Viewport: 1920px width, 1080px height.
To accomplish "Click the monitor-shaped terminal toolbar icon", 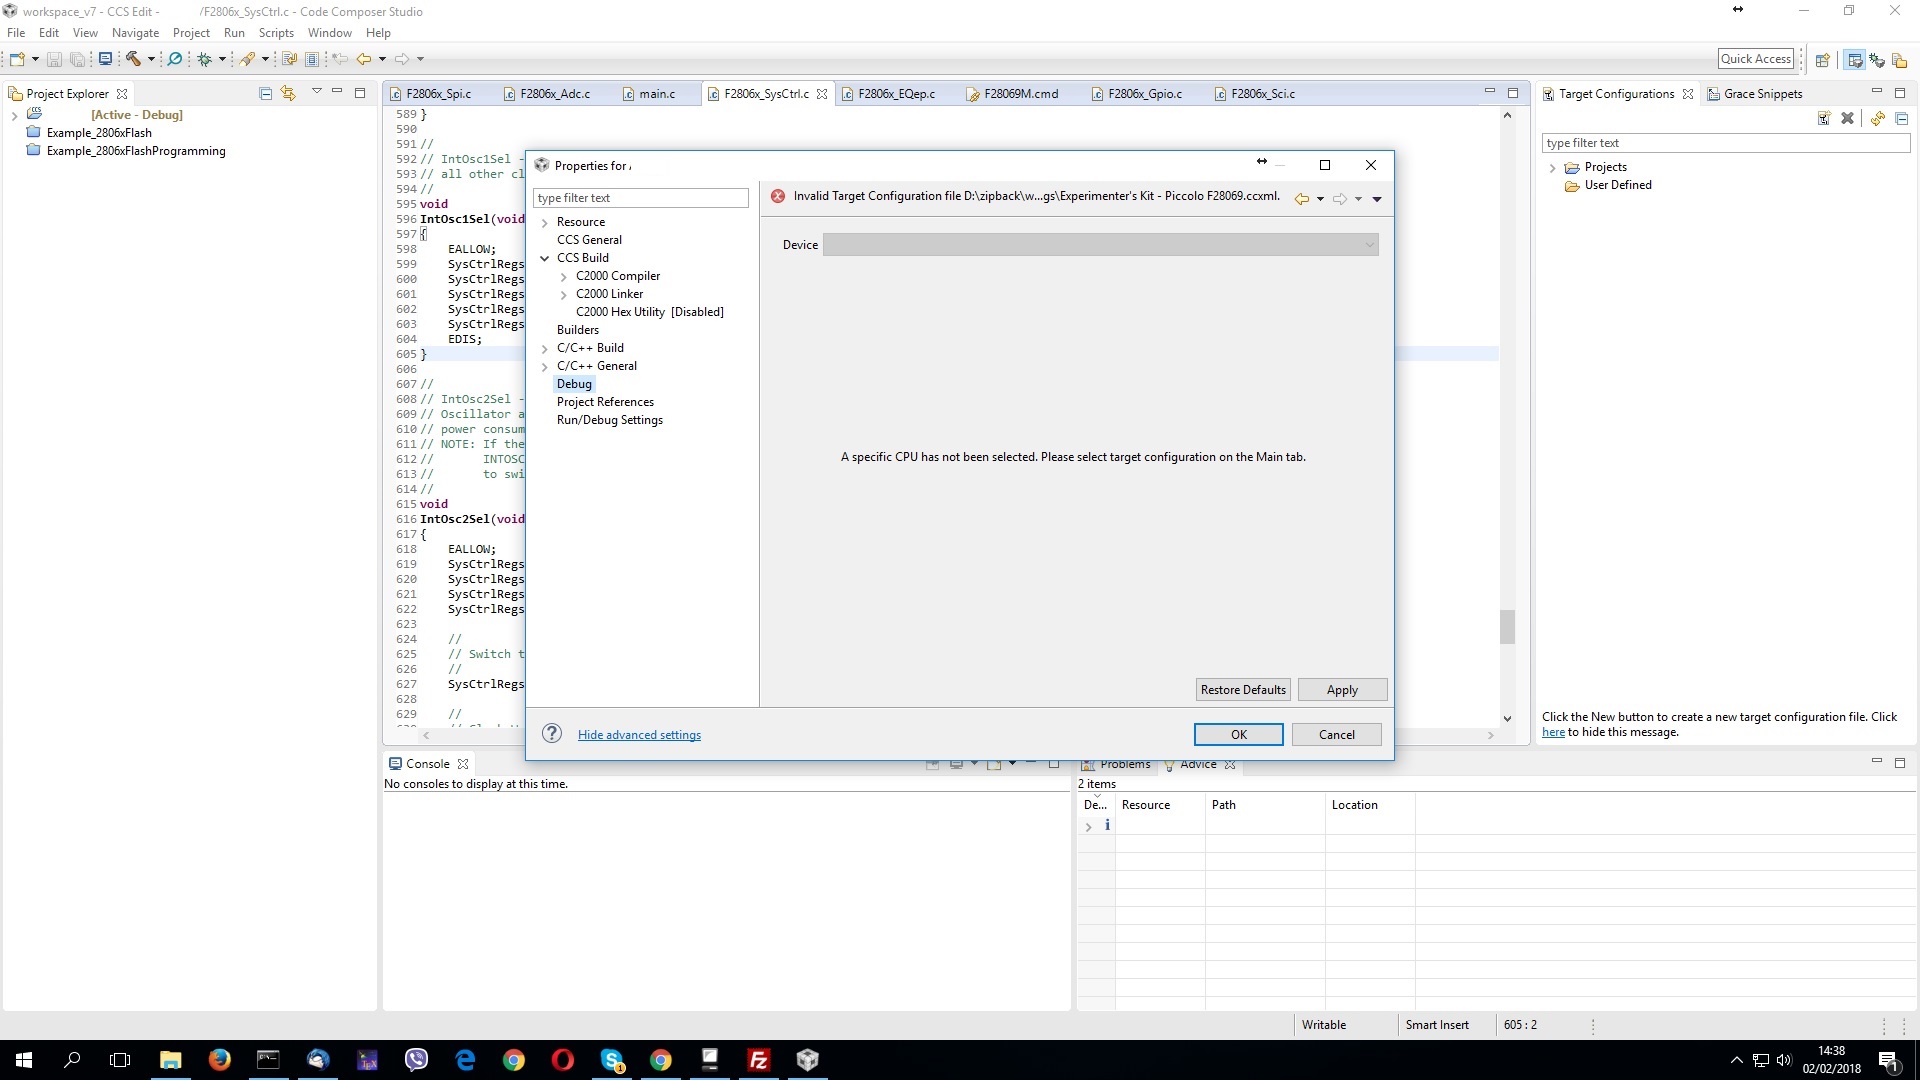I will click(105, 59).
